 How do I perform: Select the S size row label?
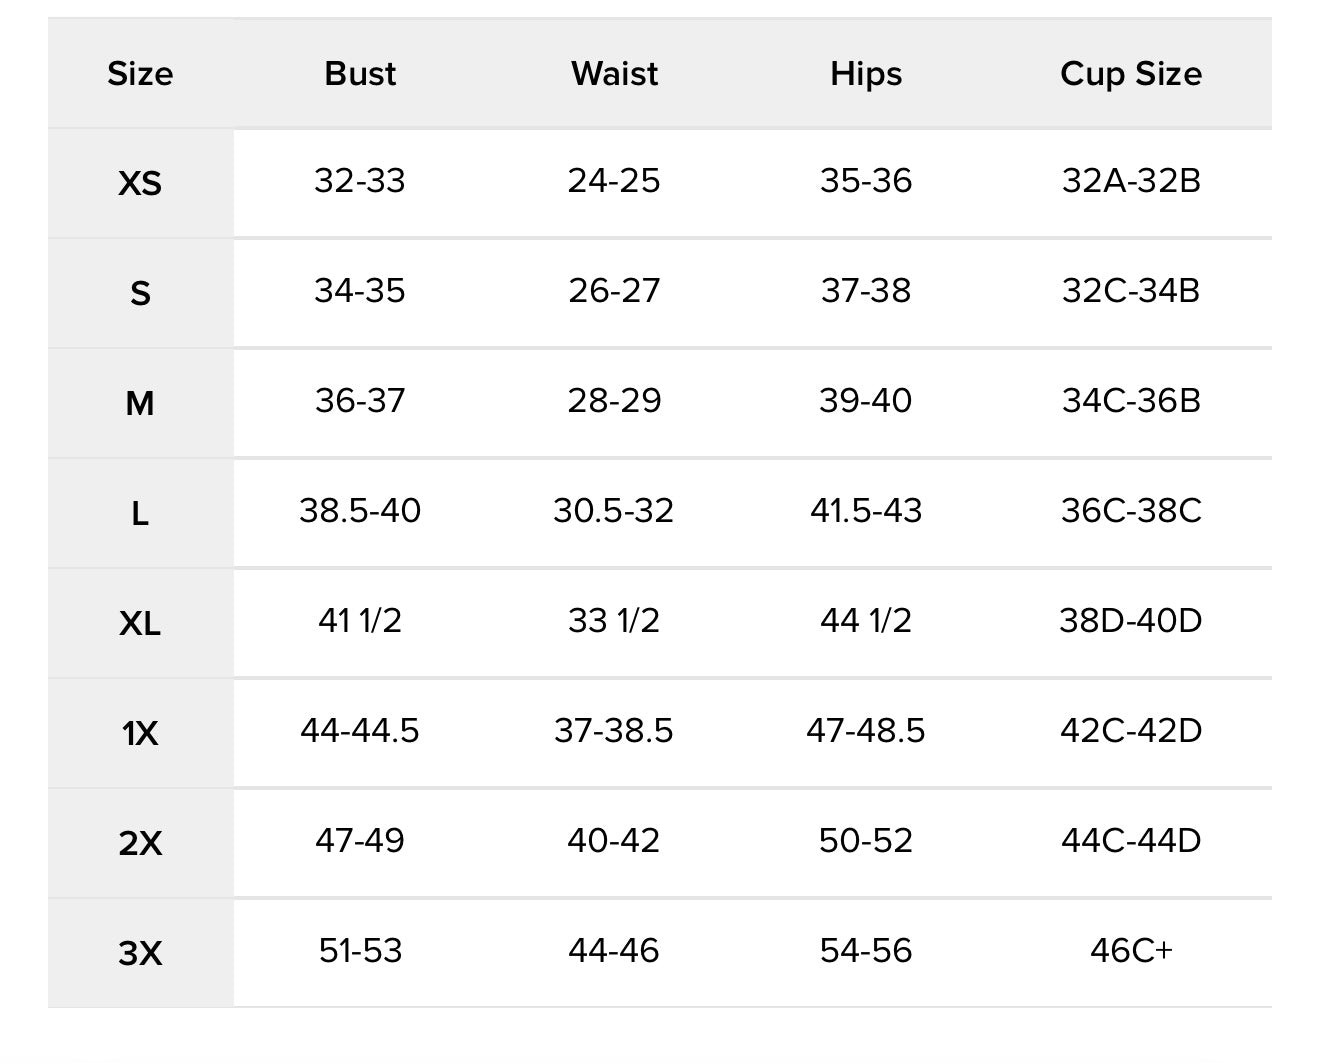[140, 293]
